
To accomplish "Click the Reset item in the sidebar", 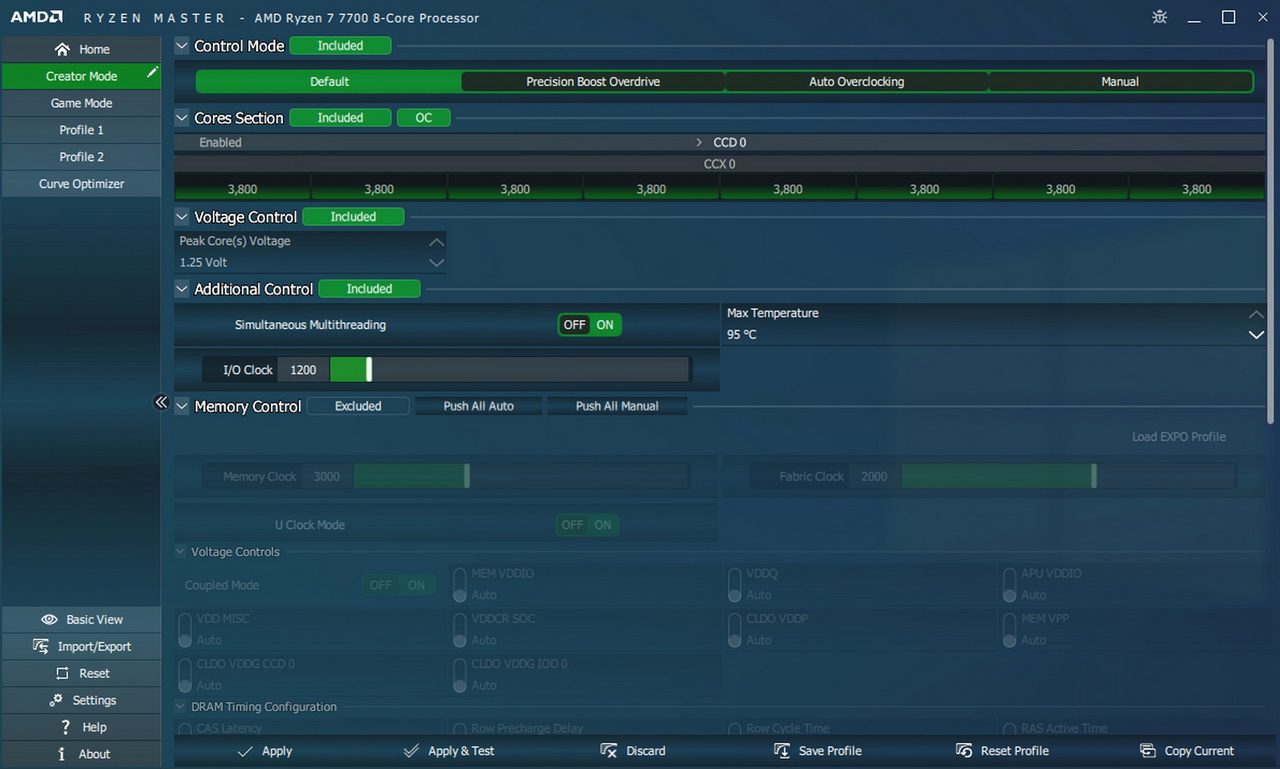I will tap(81, 673).
